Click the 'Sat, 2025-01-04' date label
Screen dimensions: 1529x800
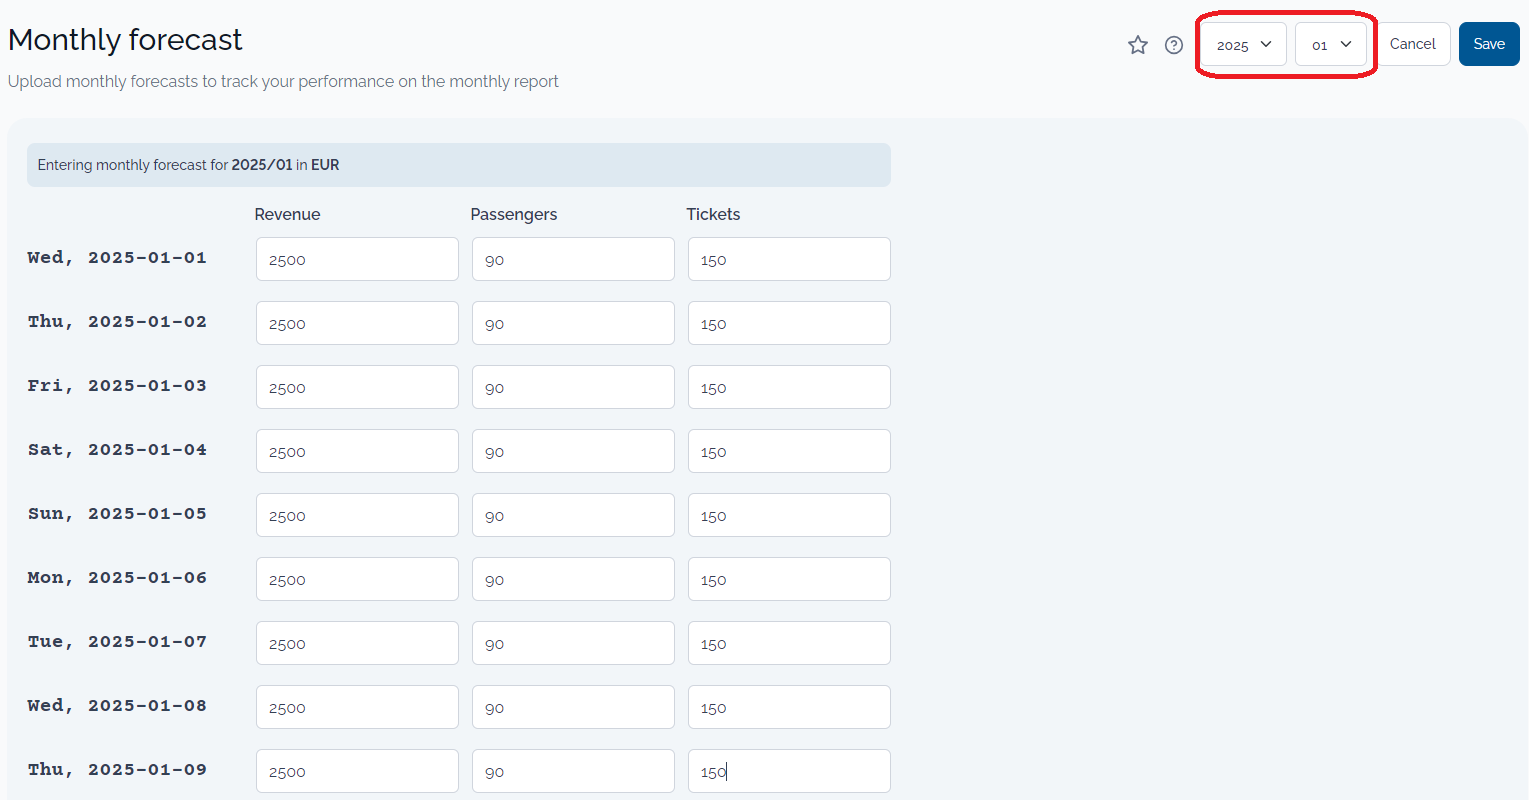pyautogui.click(x=117, y=450)
